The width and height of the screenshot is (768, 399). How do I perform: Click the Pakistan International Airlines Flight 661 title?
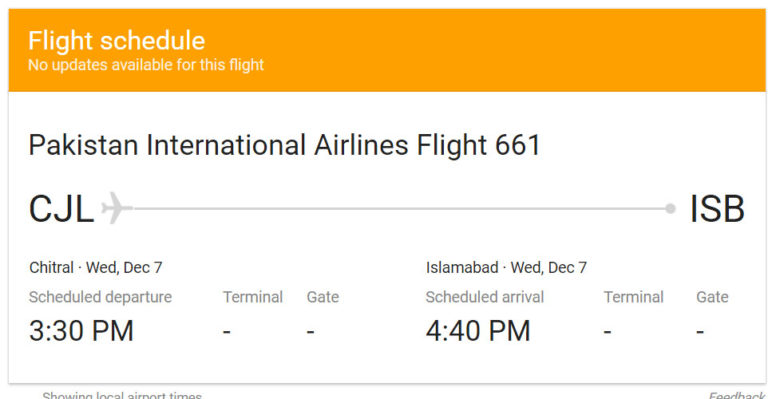[285, 145]
